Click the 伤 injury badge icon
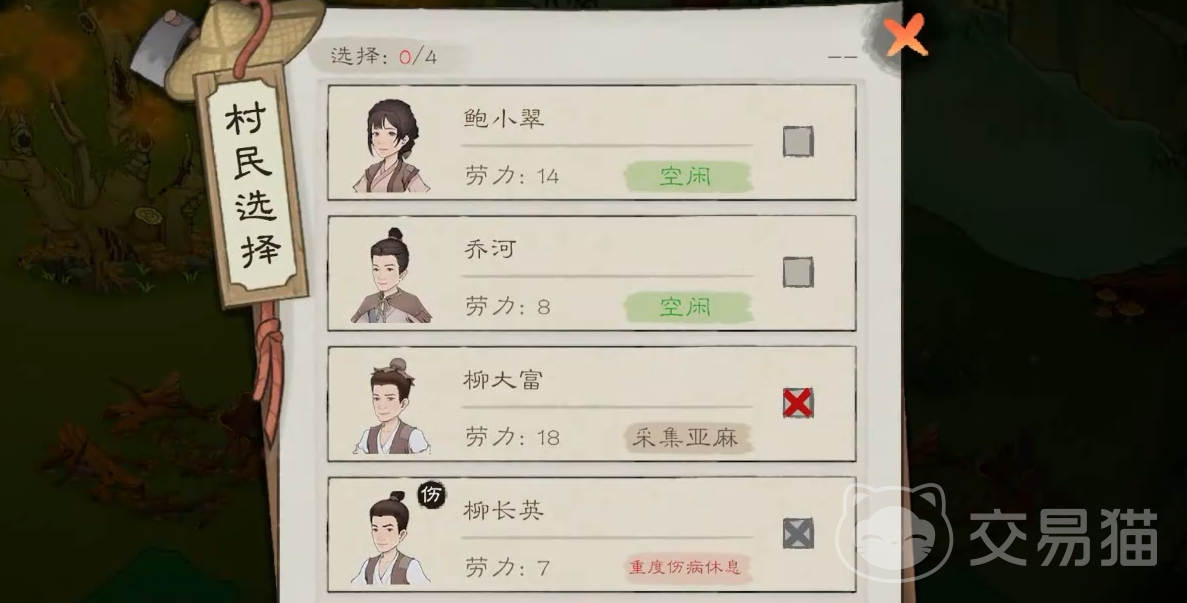The width and height of the screenshot is (1187, 603). [431, 496]
